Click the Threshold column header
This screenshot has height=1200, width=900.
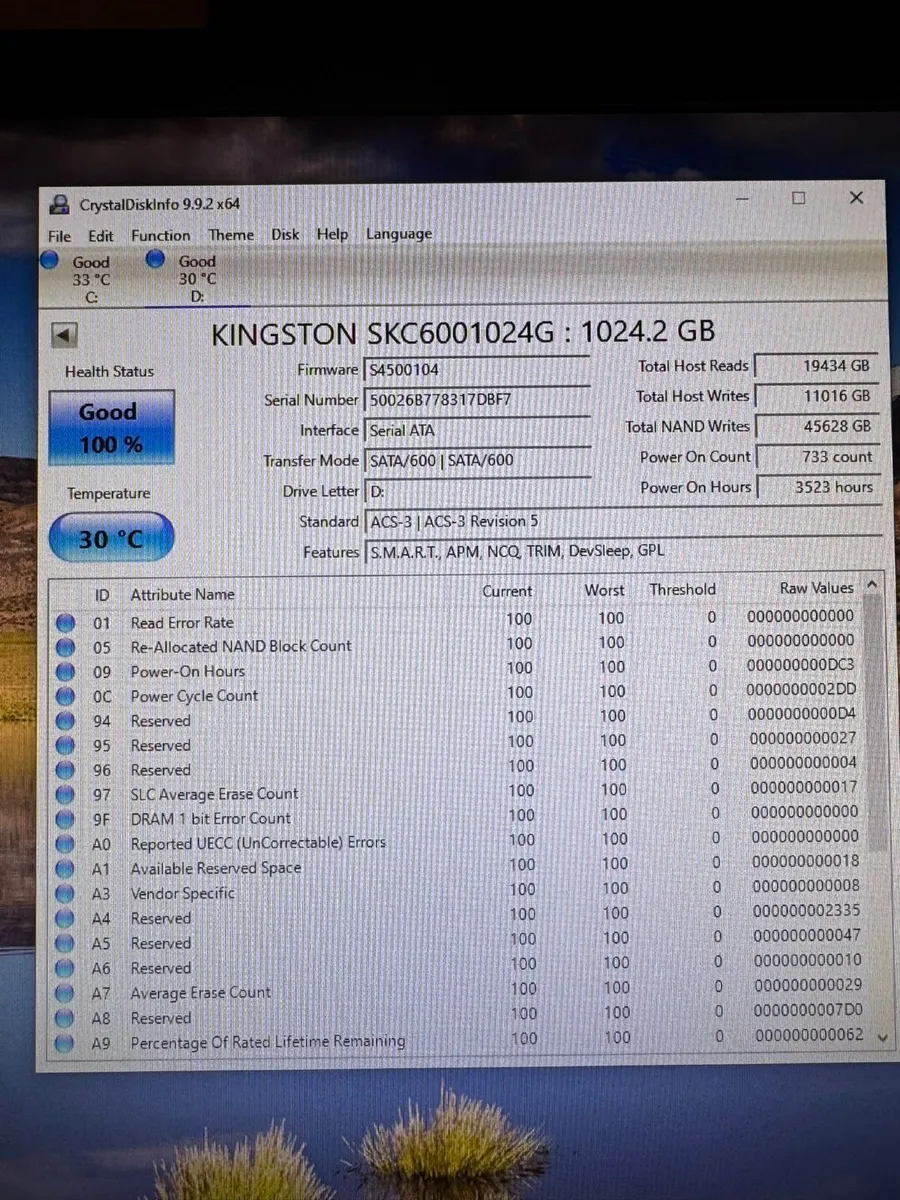pos(683,589)
